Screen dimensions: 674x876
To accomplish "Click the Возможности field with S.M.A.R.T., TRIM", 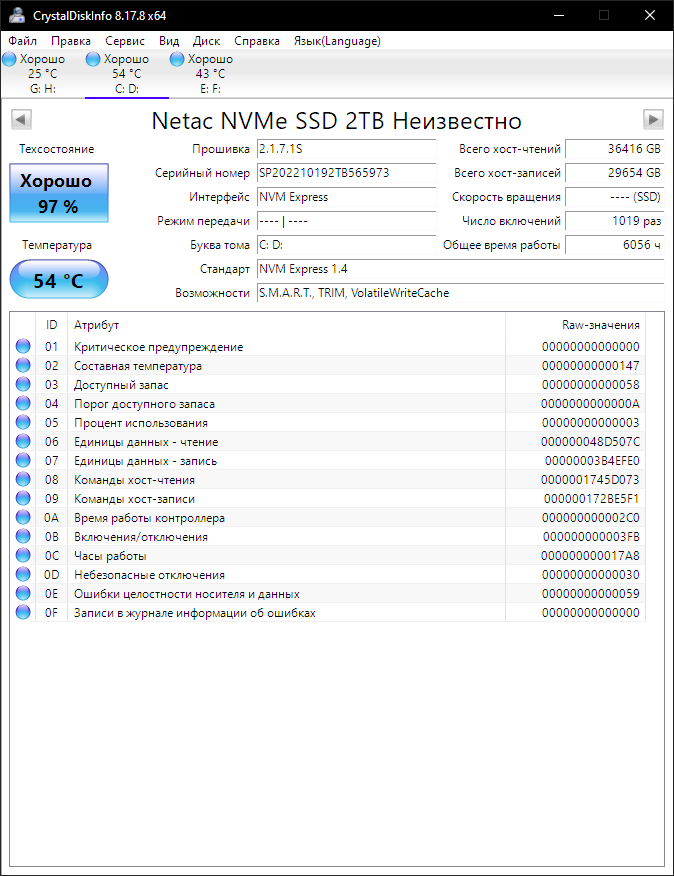I will click(461, 293).
